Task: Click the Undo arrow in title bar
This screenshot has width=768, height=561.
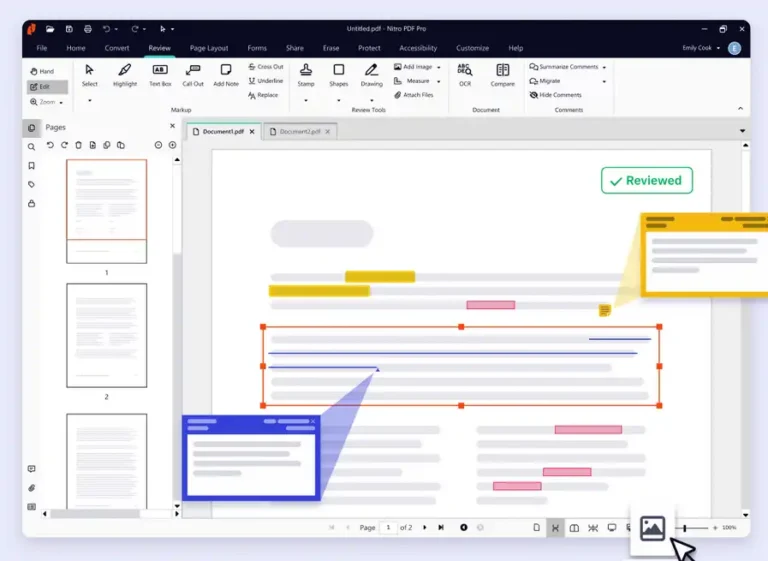Action: [x=106, y=29]
